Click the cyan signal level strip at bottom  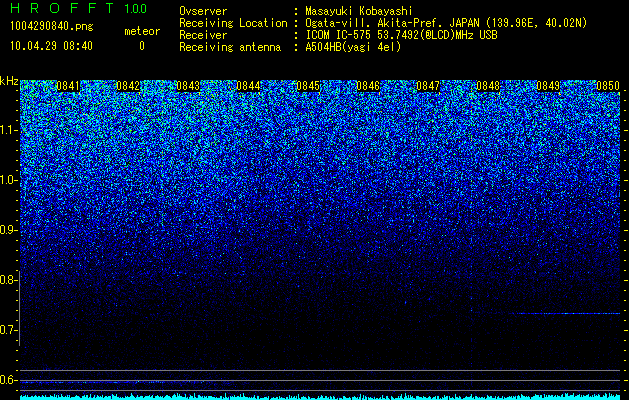point(320,397)
